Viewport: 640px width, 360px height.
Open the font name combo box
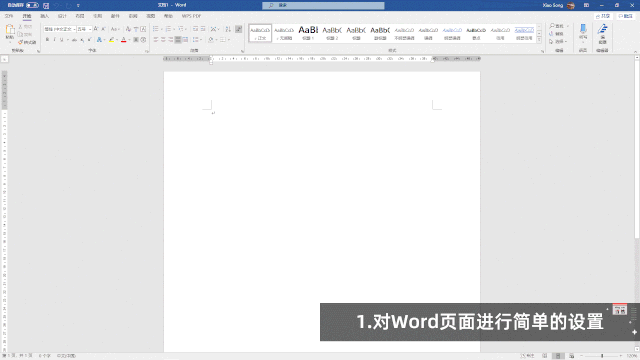[60, 29]
